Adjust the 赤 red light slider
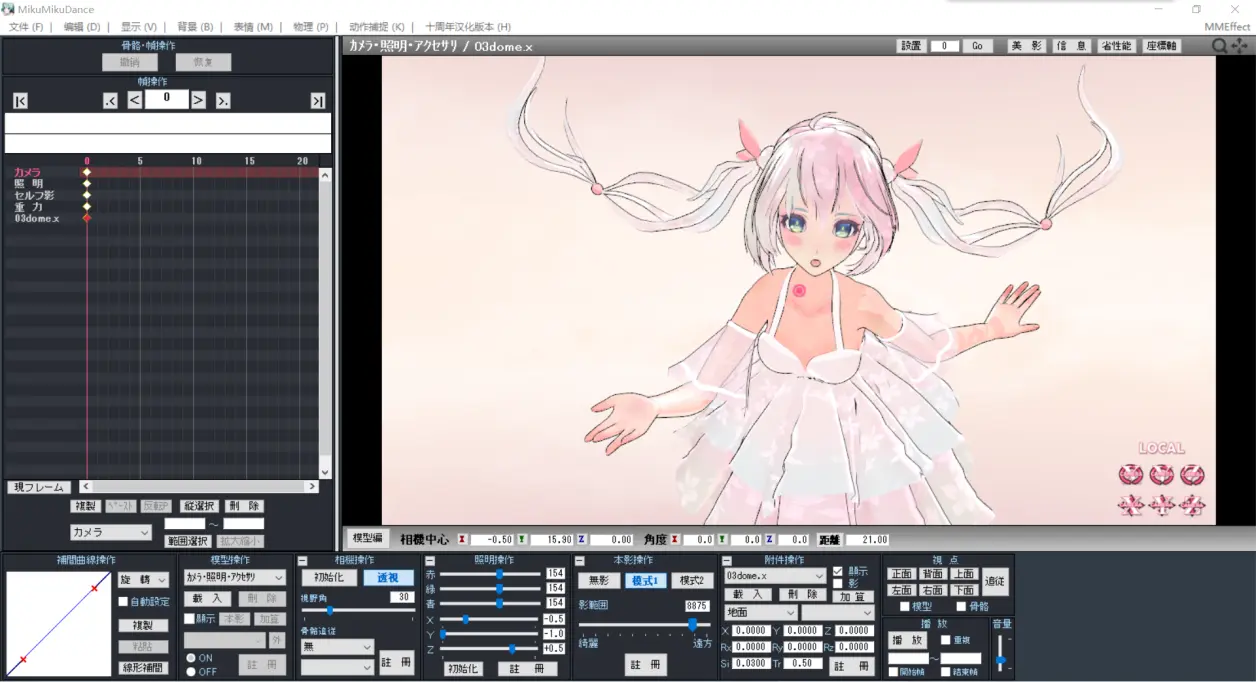This screenshot has width=1256, height=682. coord(491,574)
